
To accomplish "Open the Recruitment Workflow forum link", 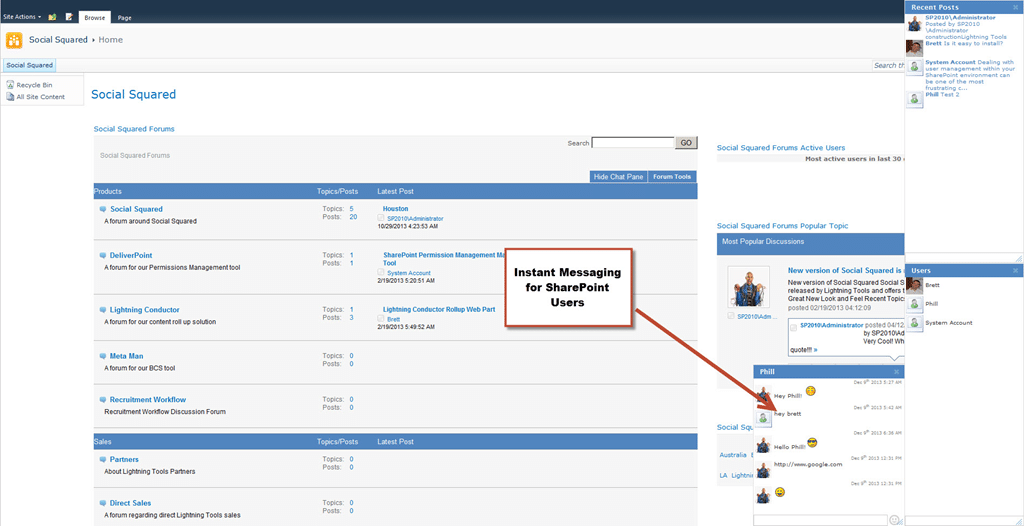I will pyautogui.click(x=148, y=399).
